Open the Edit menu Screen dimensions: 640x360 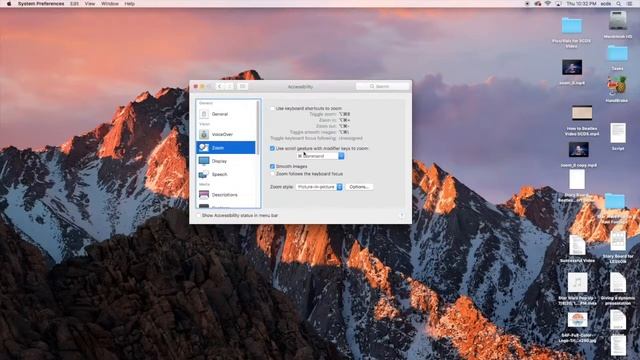click(x=74, y=3)
